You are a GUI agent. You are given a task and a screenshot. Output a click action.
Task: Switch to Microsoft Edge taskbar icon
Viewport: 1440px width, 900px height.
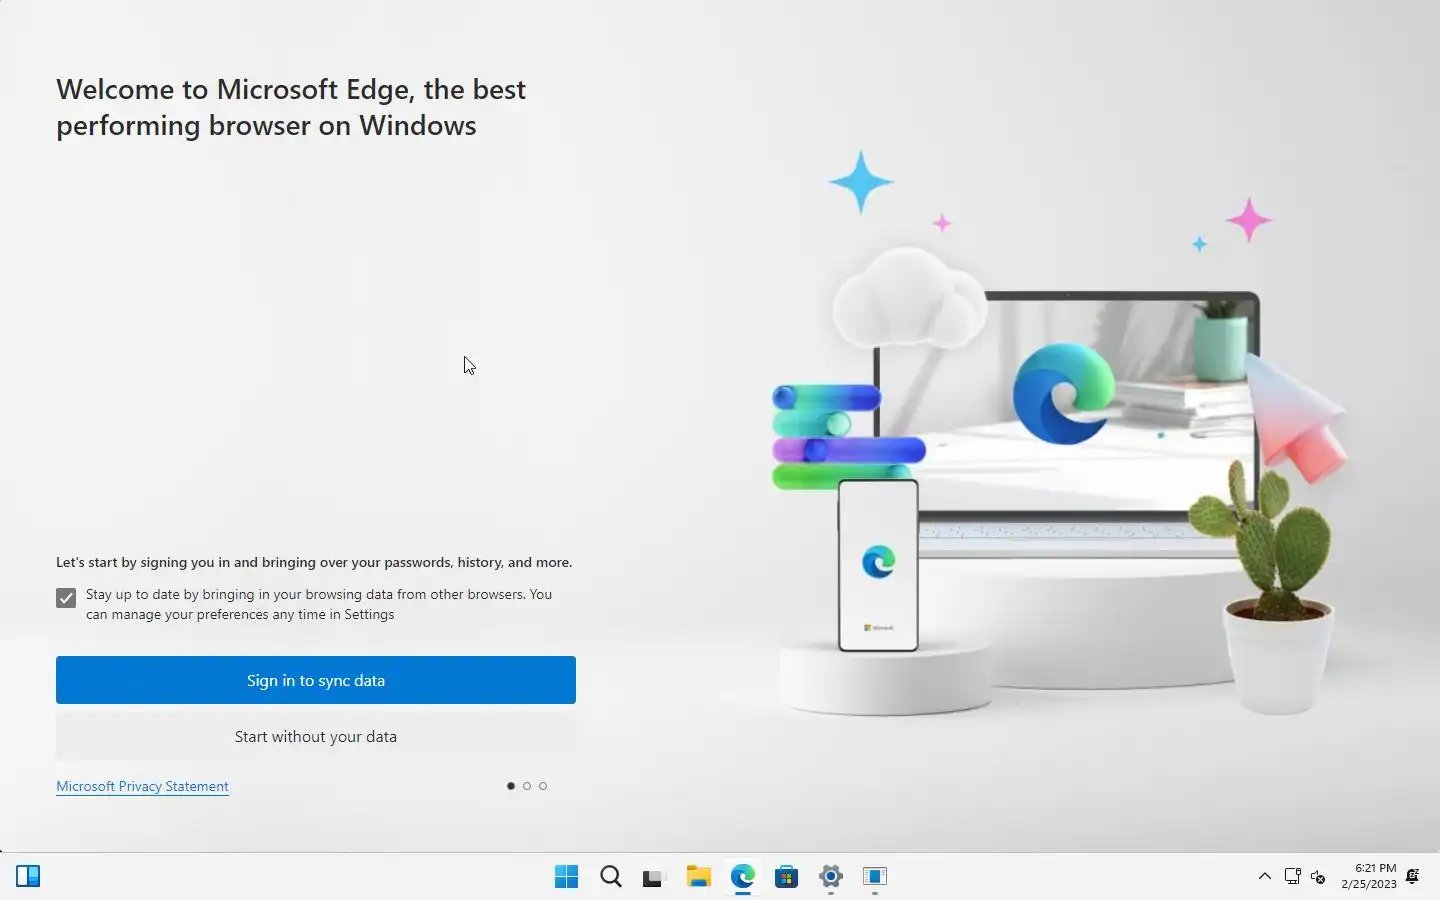pos(742,877)
